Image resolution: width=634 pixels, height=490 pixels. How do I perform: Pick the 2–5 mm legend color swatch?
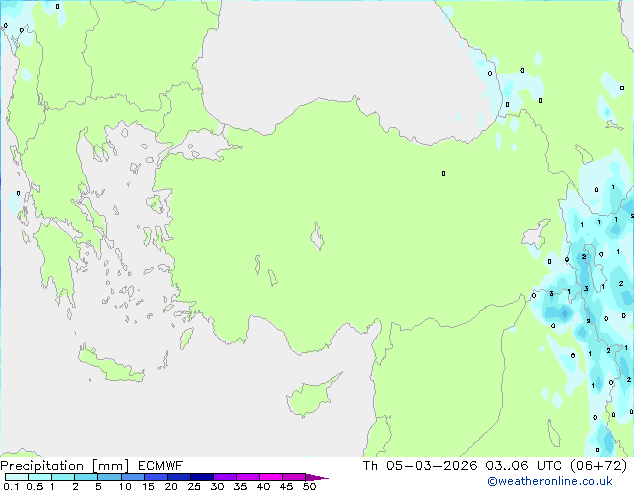pyautogui.click(x=86, y=477)
